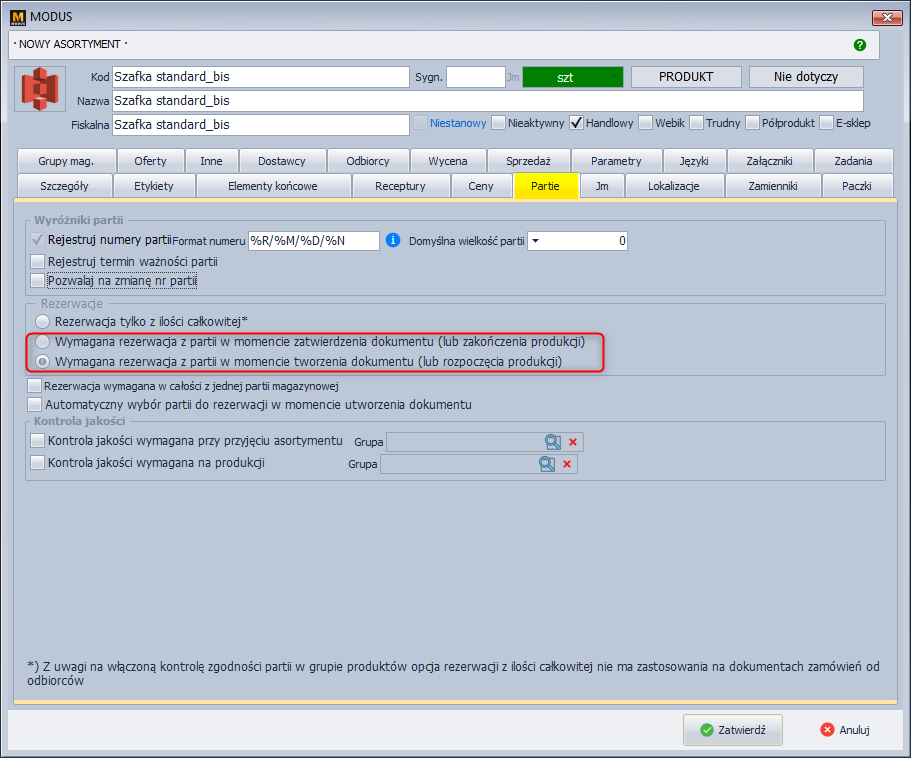Click the green help question mark icon
This screenshot has width=911, height=758.
tap(859, 45)
